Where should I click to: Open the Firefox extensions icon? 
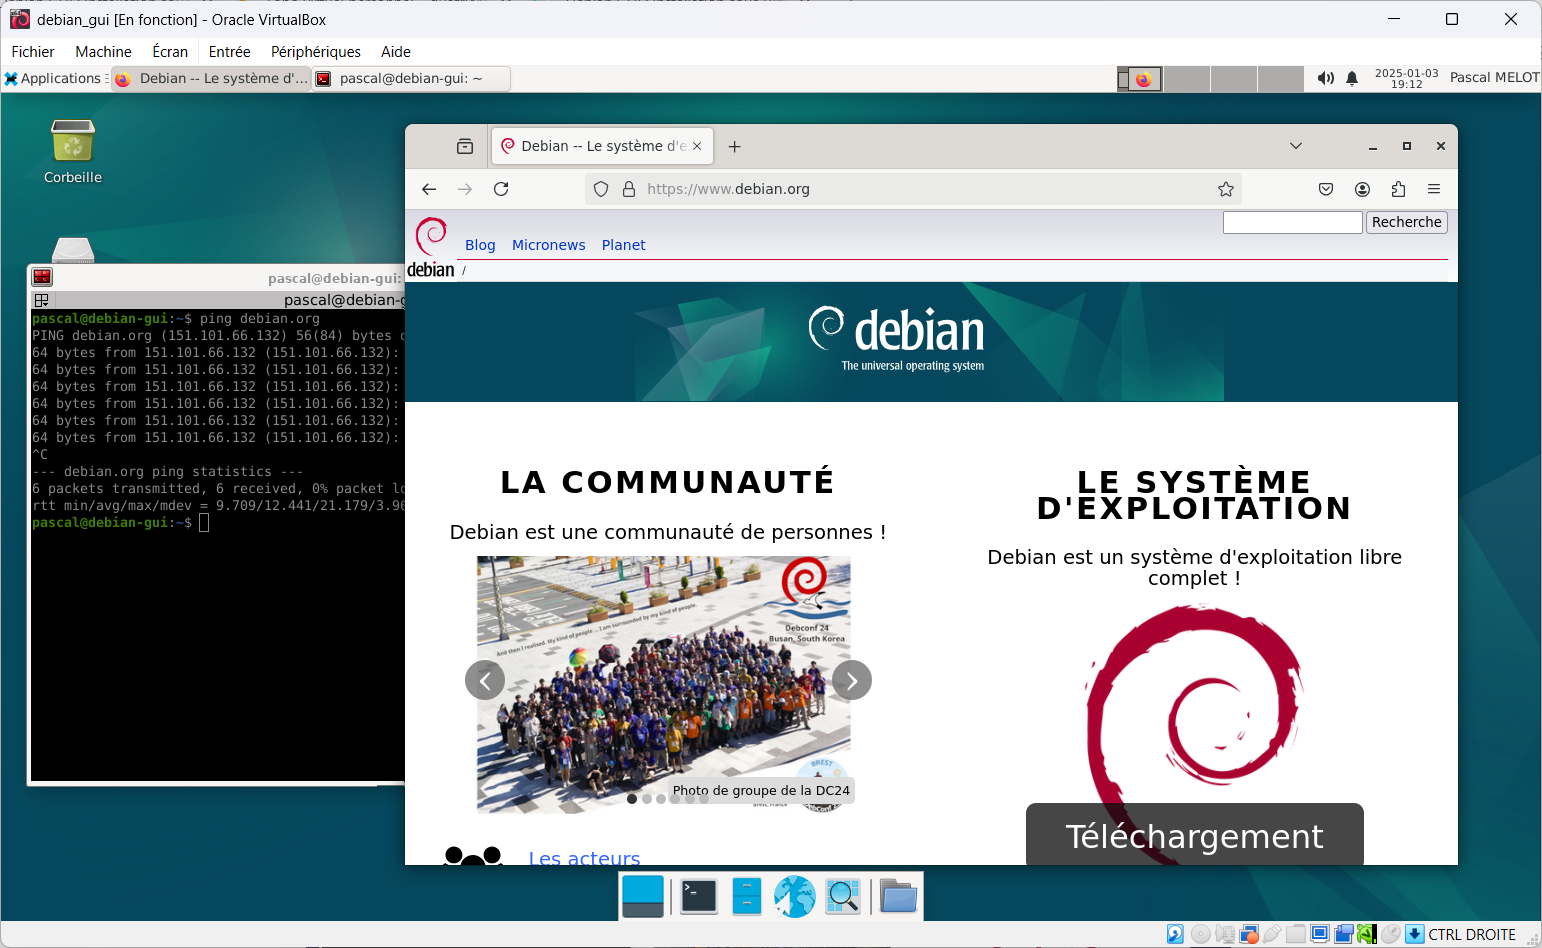pyautogui.click(x=1398, y=189)
